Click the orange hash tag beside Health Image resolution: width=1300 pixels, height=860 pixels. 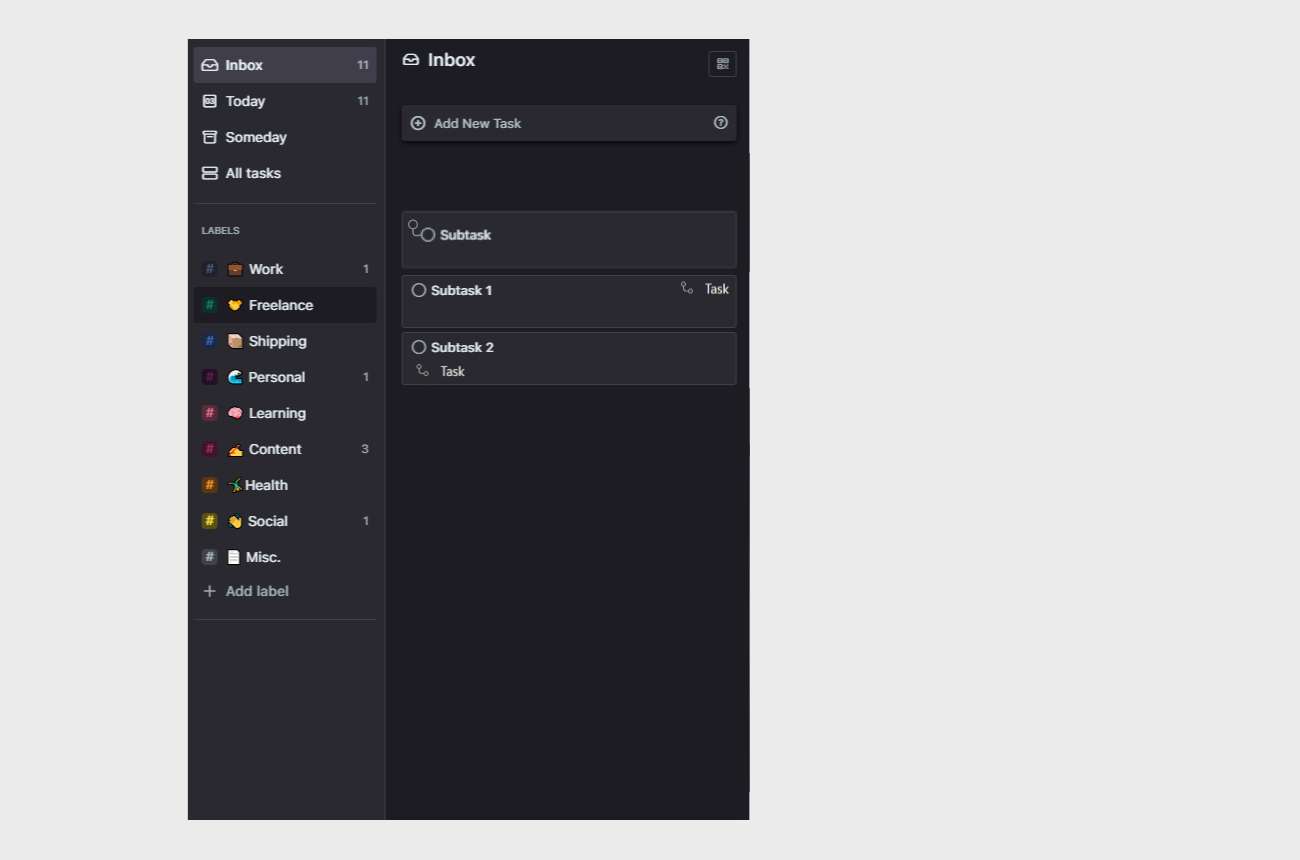click(x=209, y=485)
